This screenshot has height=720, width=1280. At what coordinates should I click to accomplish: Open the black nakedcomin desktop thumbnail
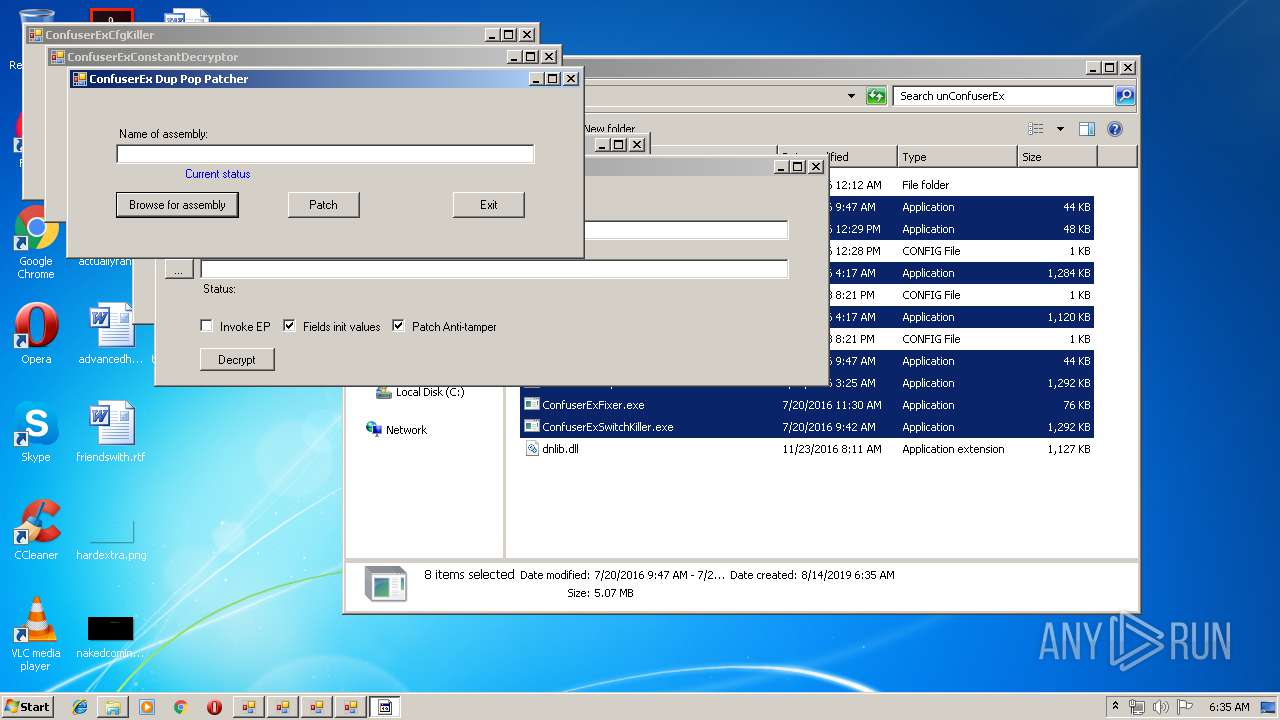(x=110, y=634)
